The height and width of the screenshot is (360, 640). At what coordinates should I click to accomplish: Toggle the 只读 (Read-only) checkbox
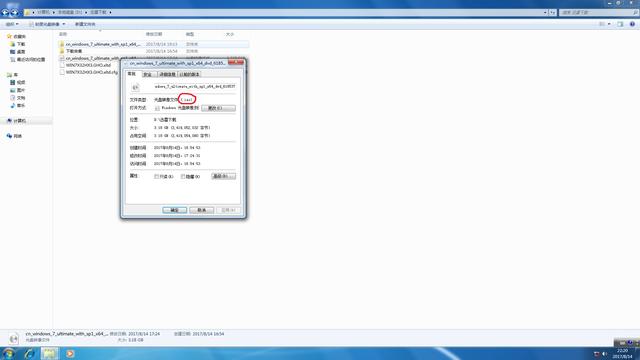(157, 176)
